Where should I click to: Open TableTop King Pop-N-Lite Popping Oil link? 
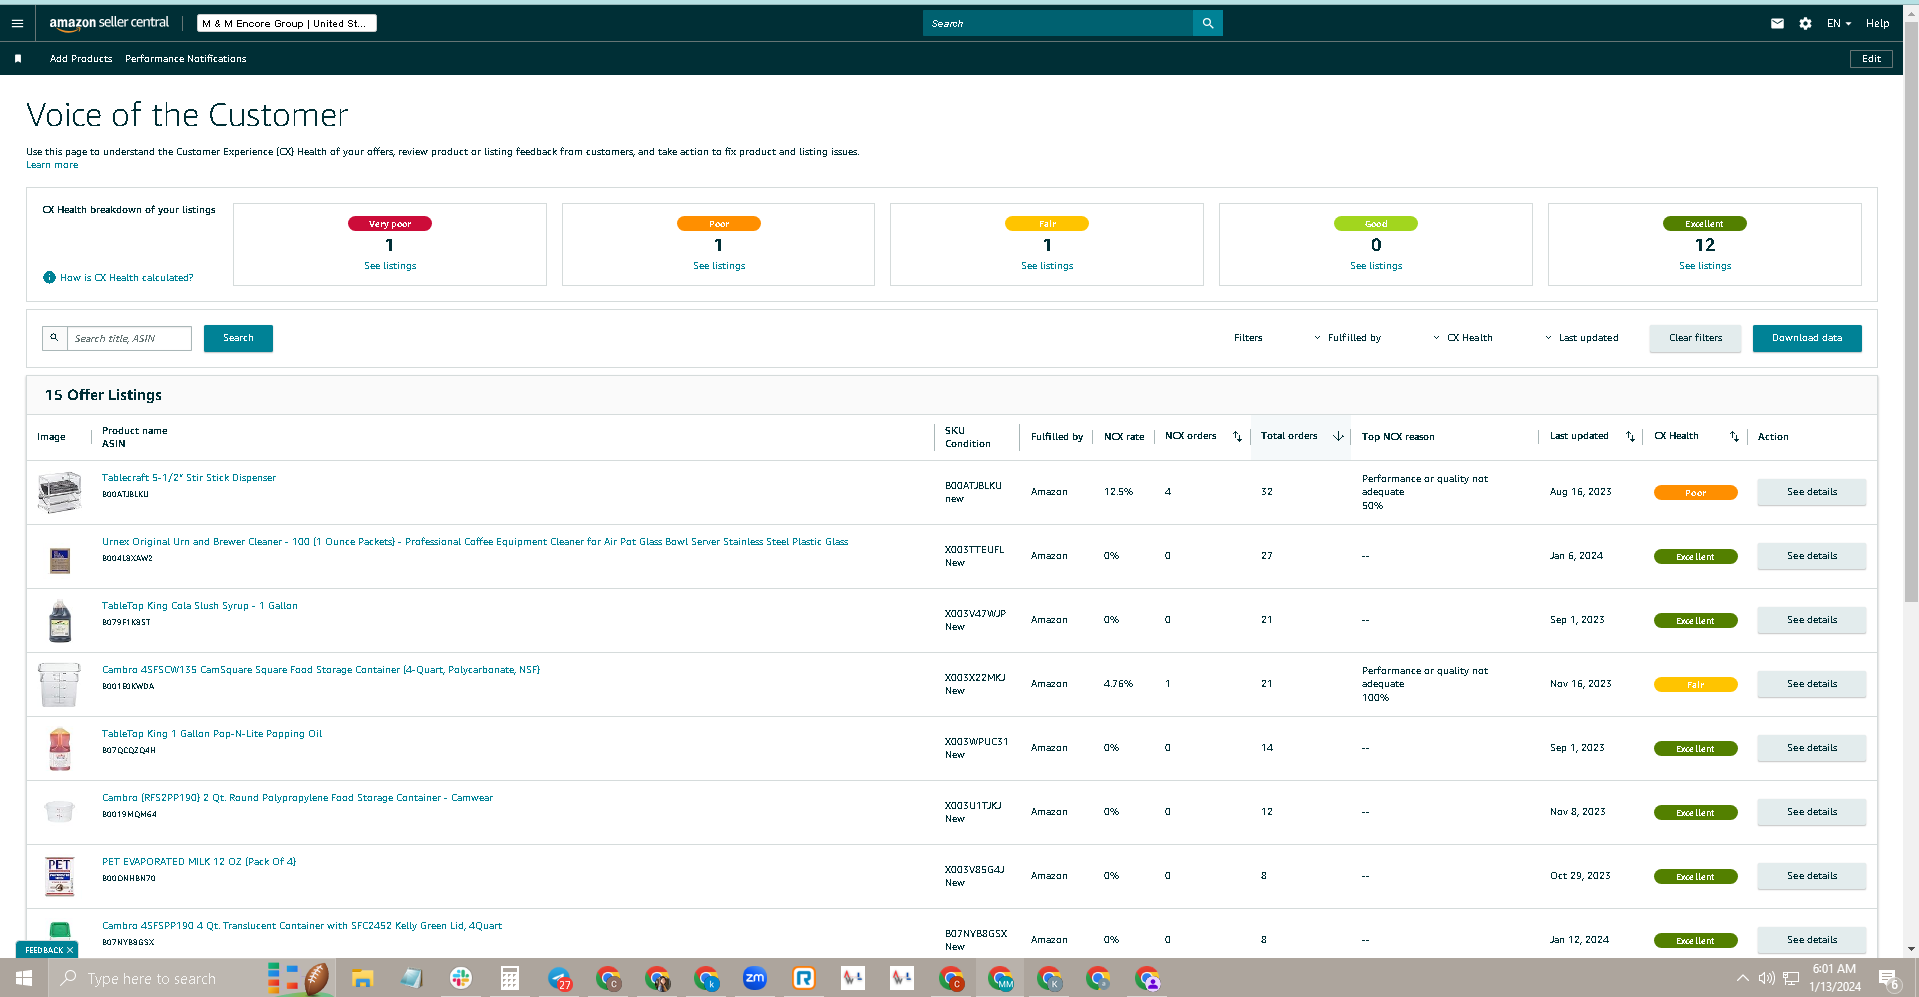coord(212,734)
